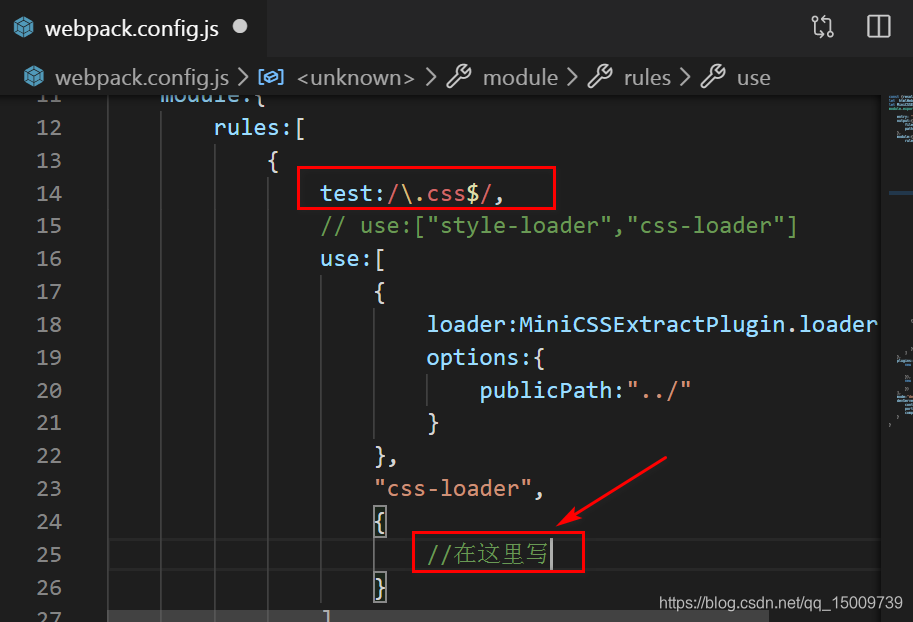Open the chevron between rules and use breadcrumbs
Viewport: 913px width, 622px height.
687,77
